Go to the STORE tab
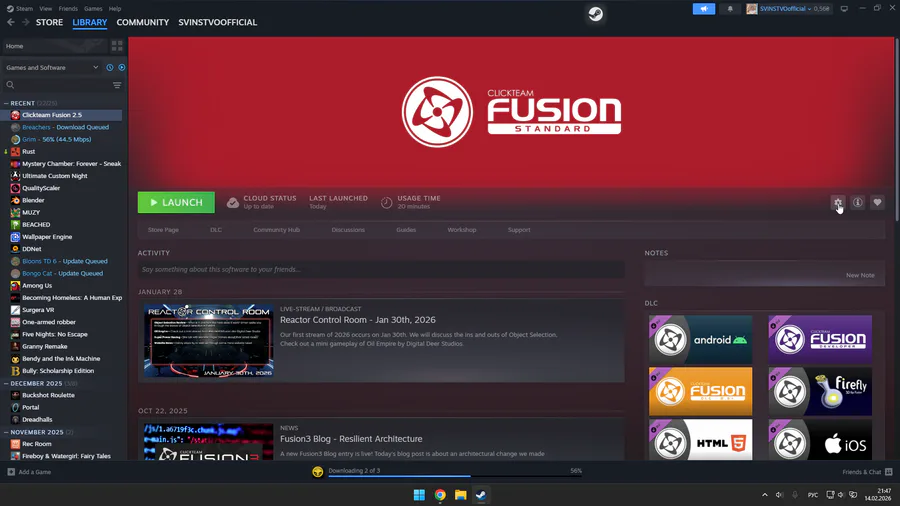This screenshot has height=506, width=900. point(49,22)
